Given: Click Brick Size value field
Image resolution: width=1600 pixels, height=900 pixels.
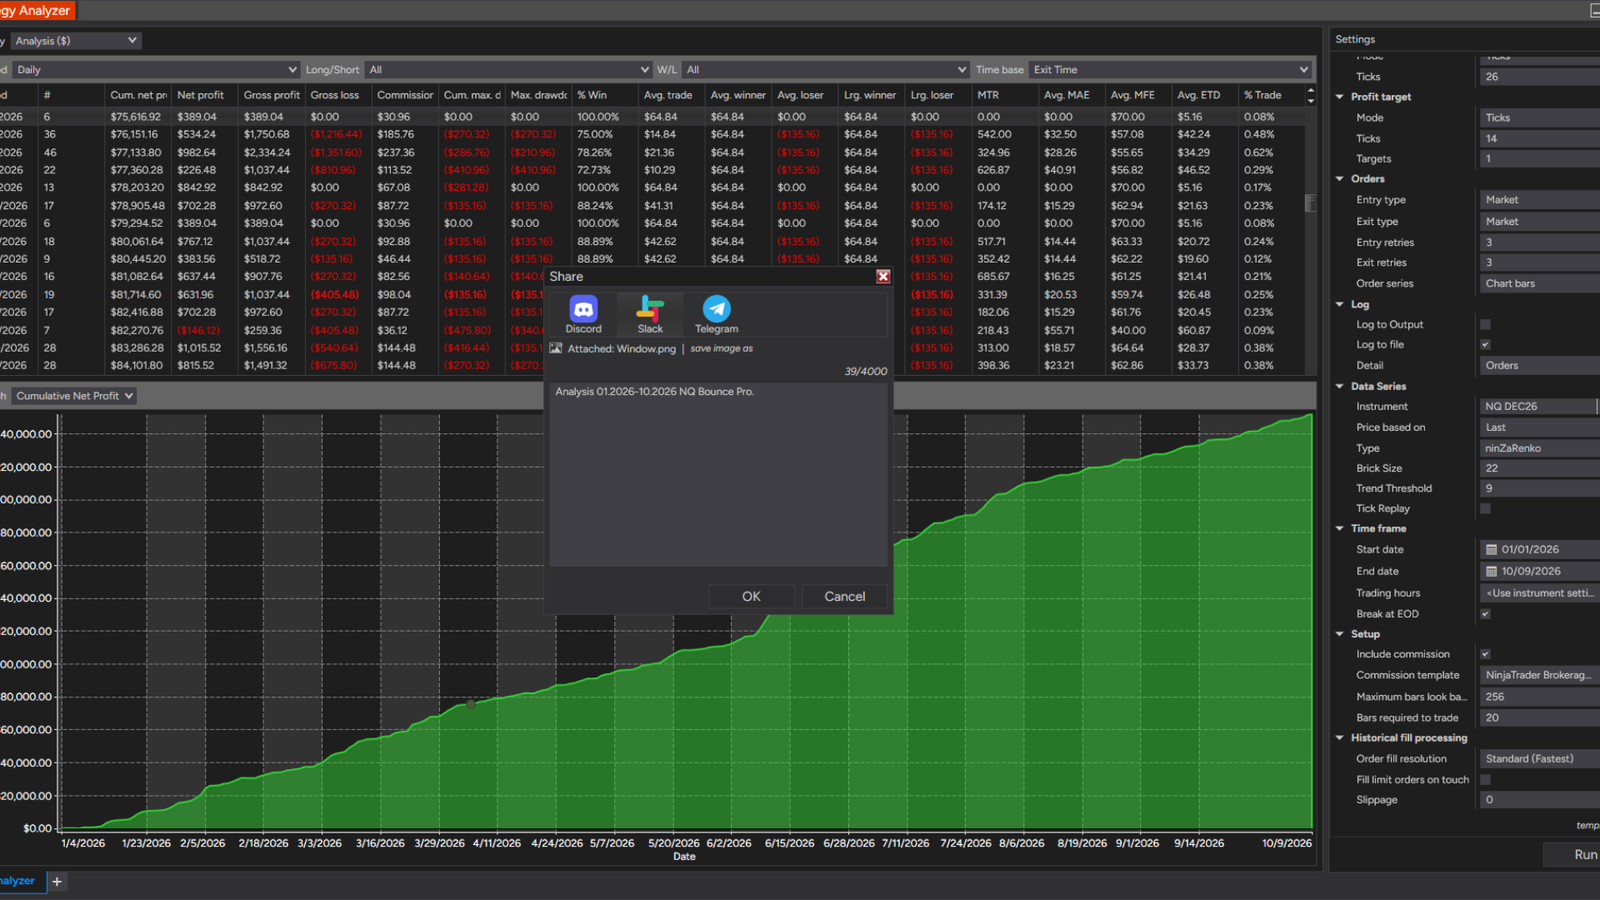Looking at the screenshot, I should click(1540, 469).
